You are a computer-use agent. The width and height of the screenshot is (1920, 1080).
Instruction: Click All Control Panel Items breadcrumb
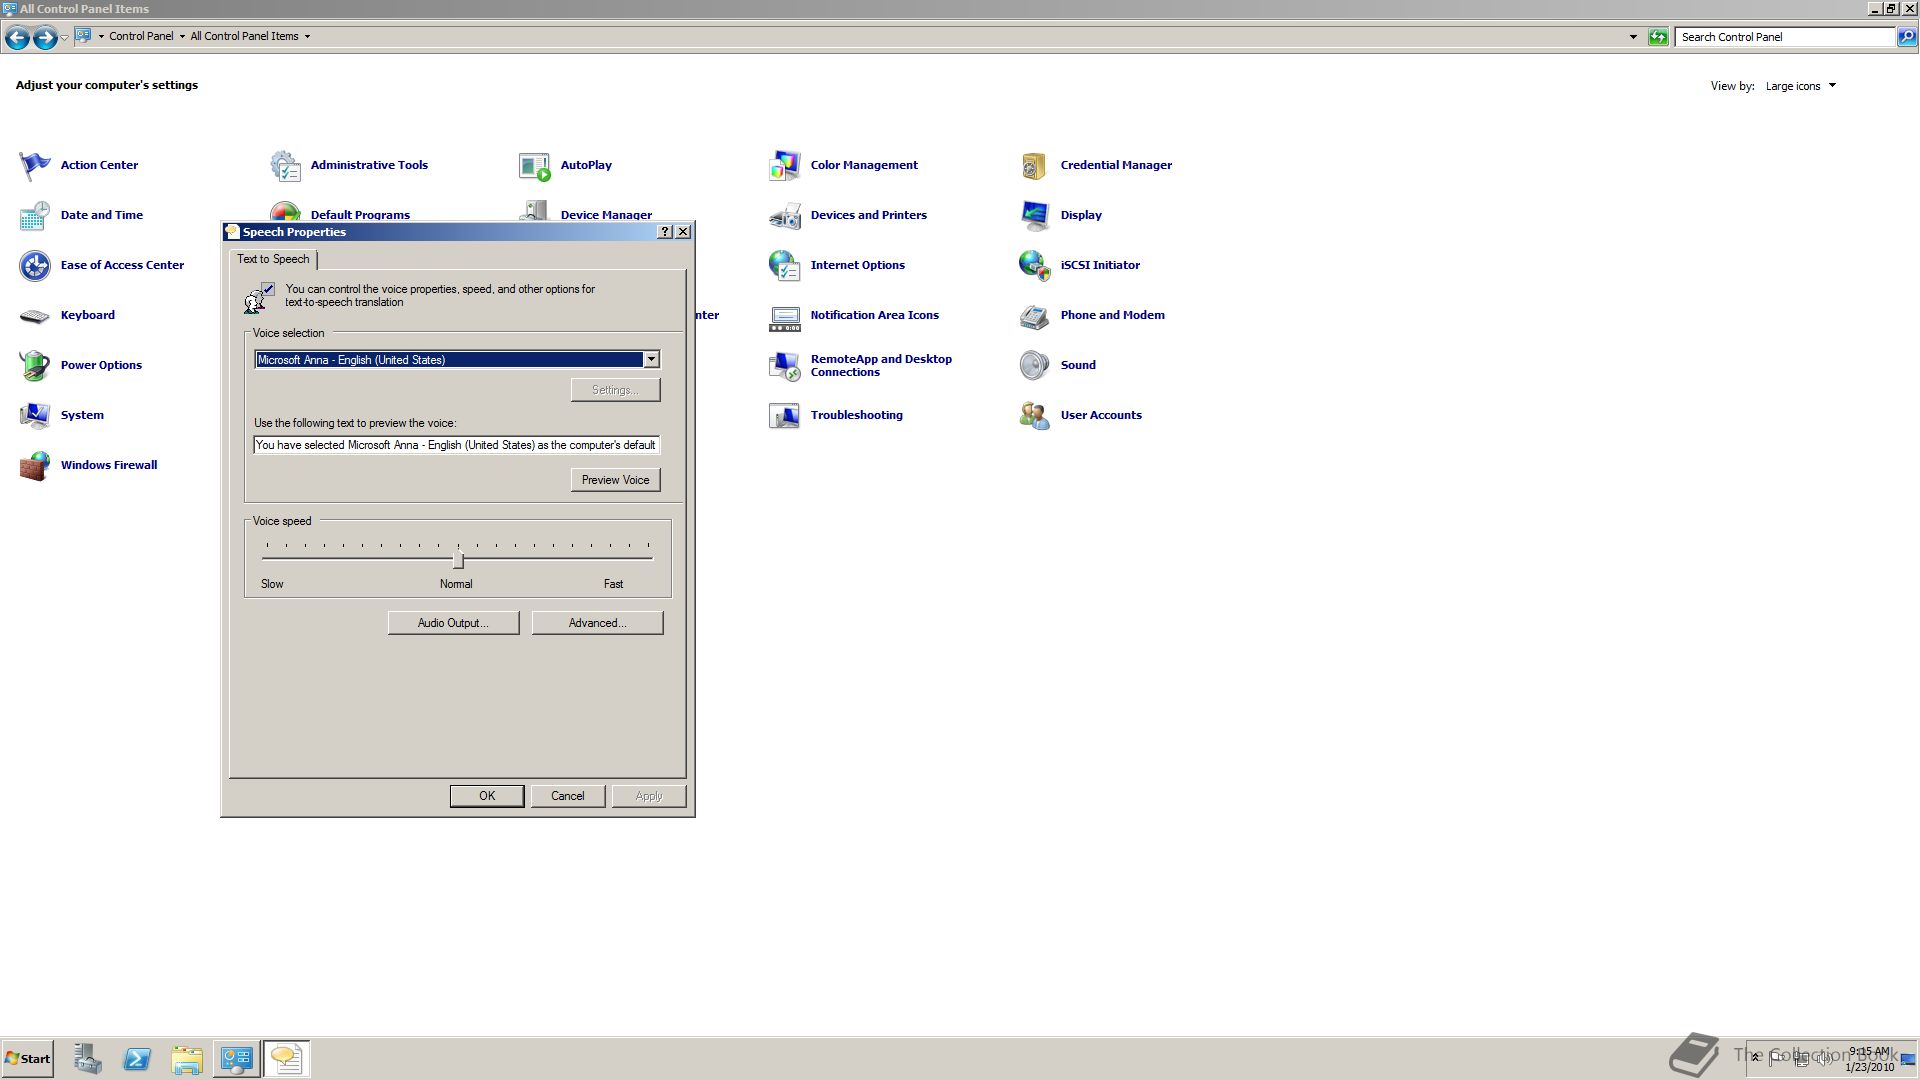(x=244, y=36)
